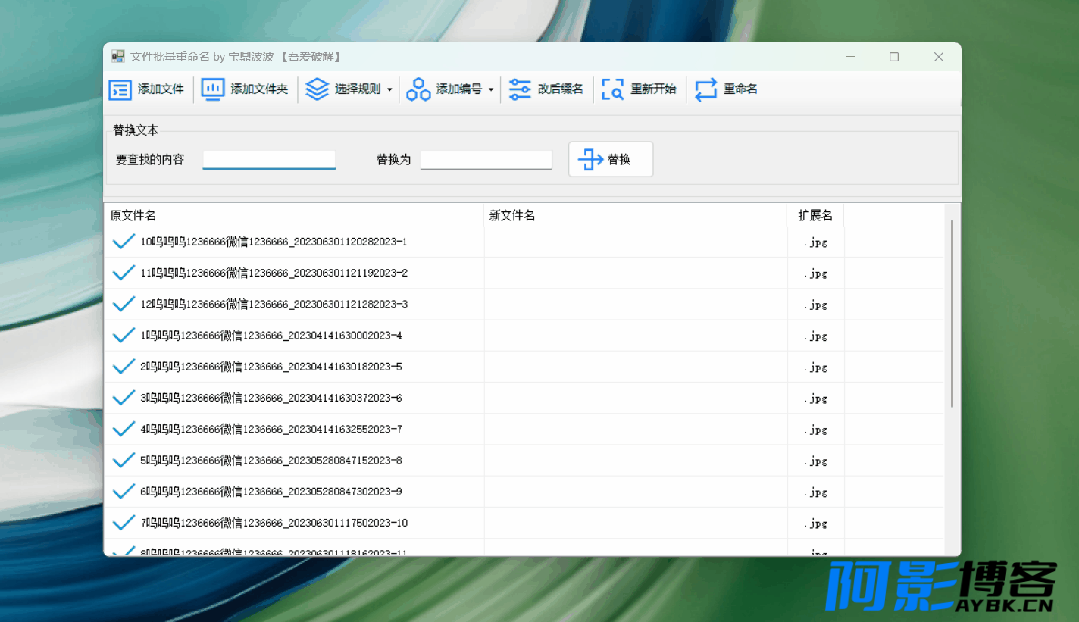Select the filename ending 2023-10
This screenshot has width=1079, height=622.
(x=274, y=523)
